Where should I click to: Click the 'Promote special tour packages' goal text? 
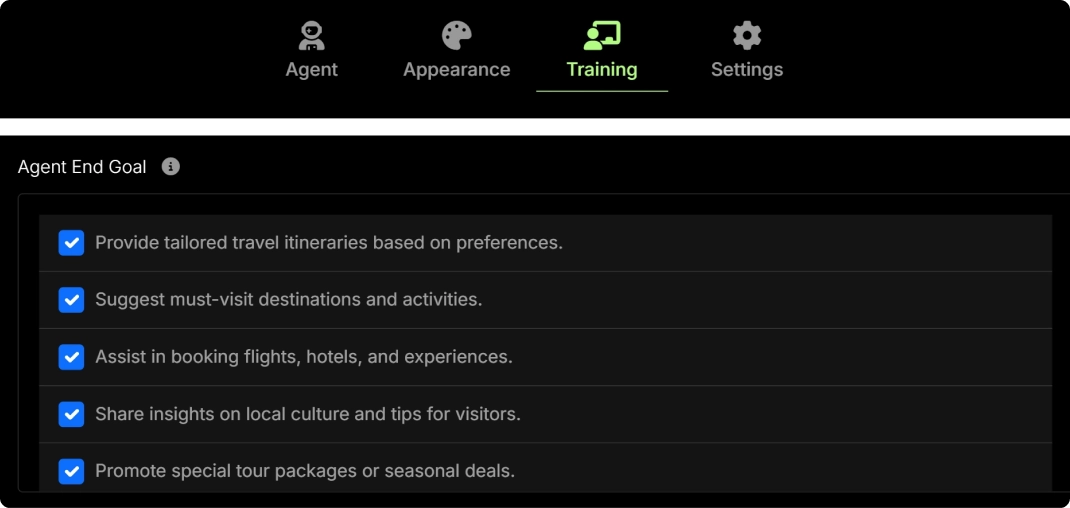point(305,471)
